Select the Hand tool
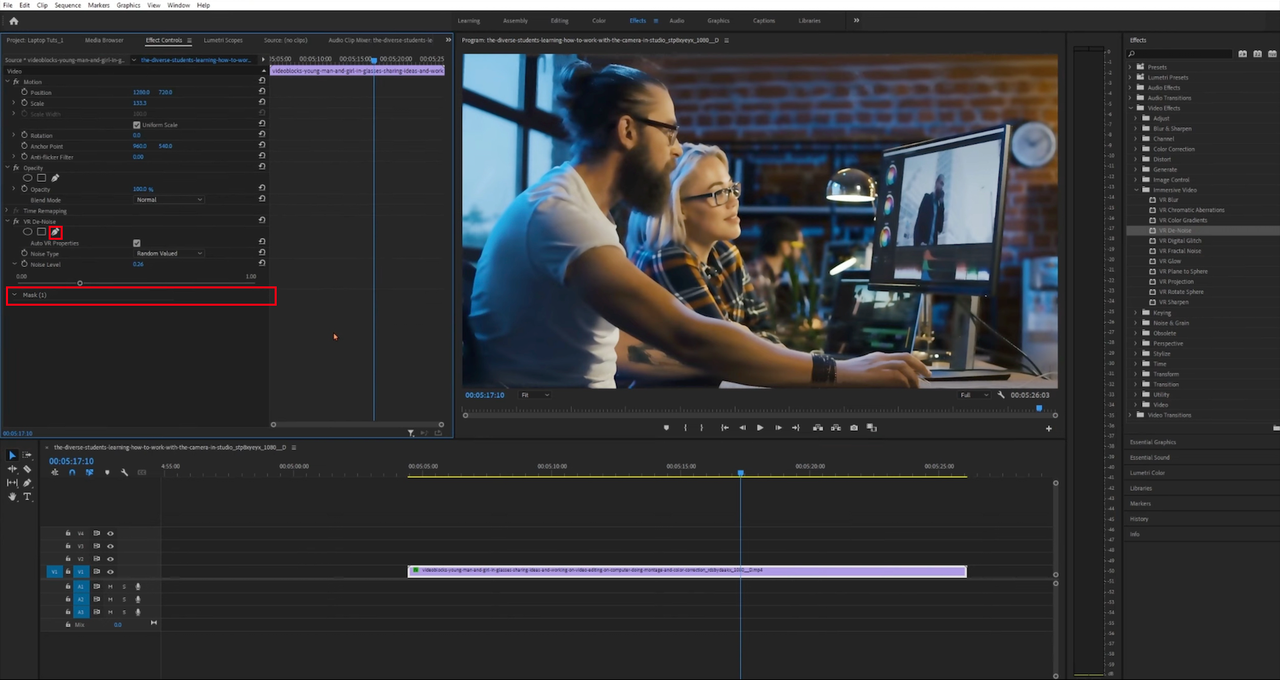The image size is (1280, 680). coord(13,497)
